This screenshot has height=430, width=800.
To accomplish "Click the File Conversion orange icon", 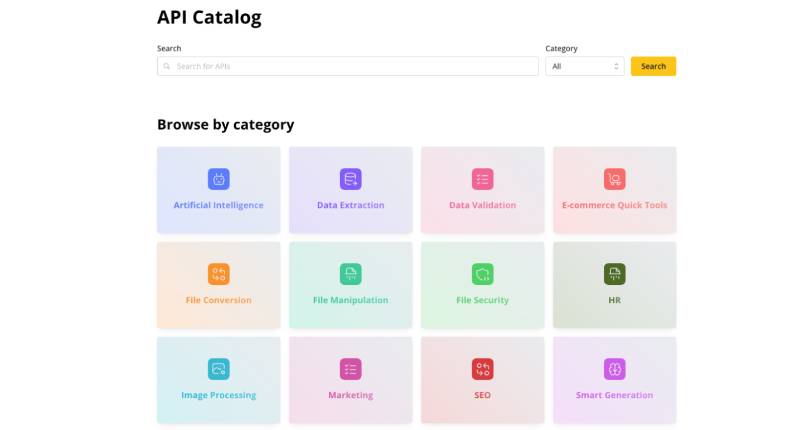I will [x=218, y=274].
